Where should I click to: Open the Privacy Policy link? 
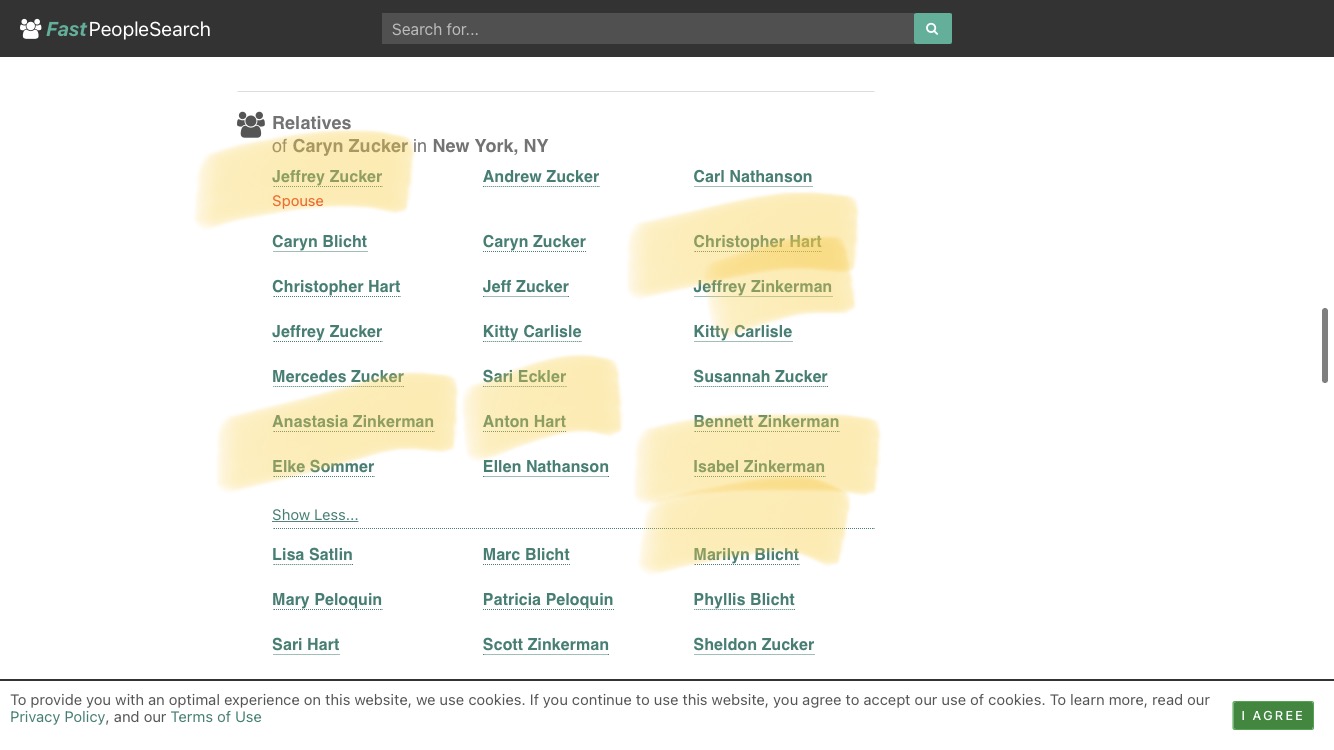click(57, 717)
